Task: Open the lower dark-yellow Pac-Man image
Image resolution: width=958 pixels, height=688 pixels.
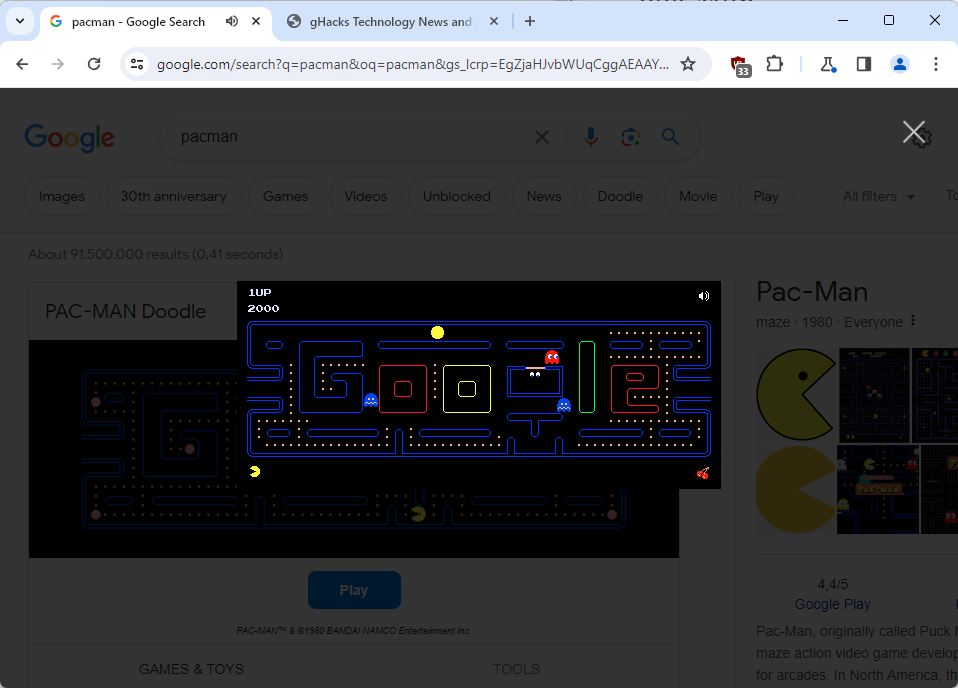Action: tap(795, 489)
